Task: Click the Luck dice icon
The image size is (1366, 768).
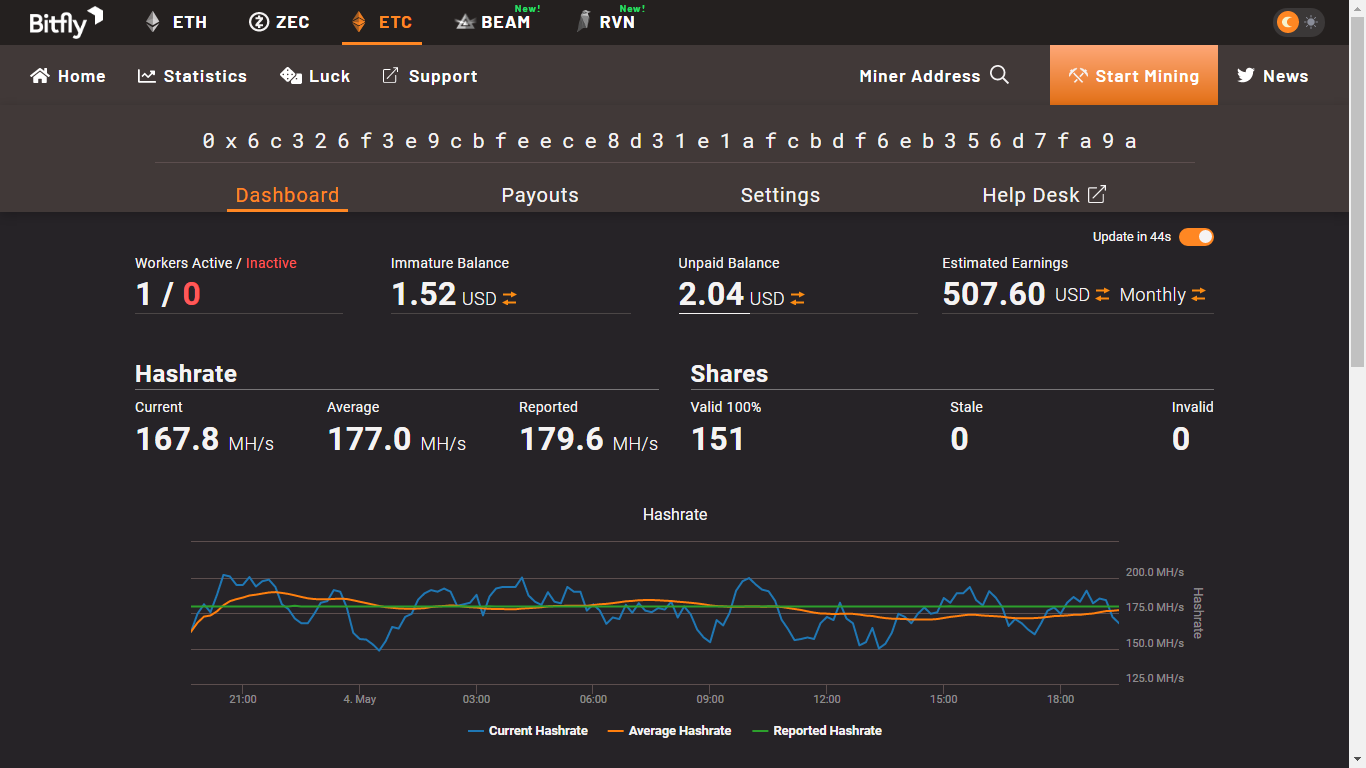Action: point(291,76)
